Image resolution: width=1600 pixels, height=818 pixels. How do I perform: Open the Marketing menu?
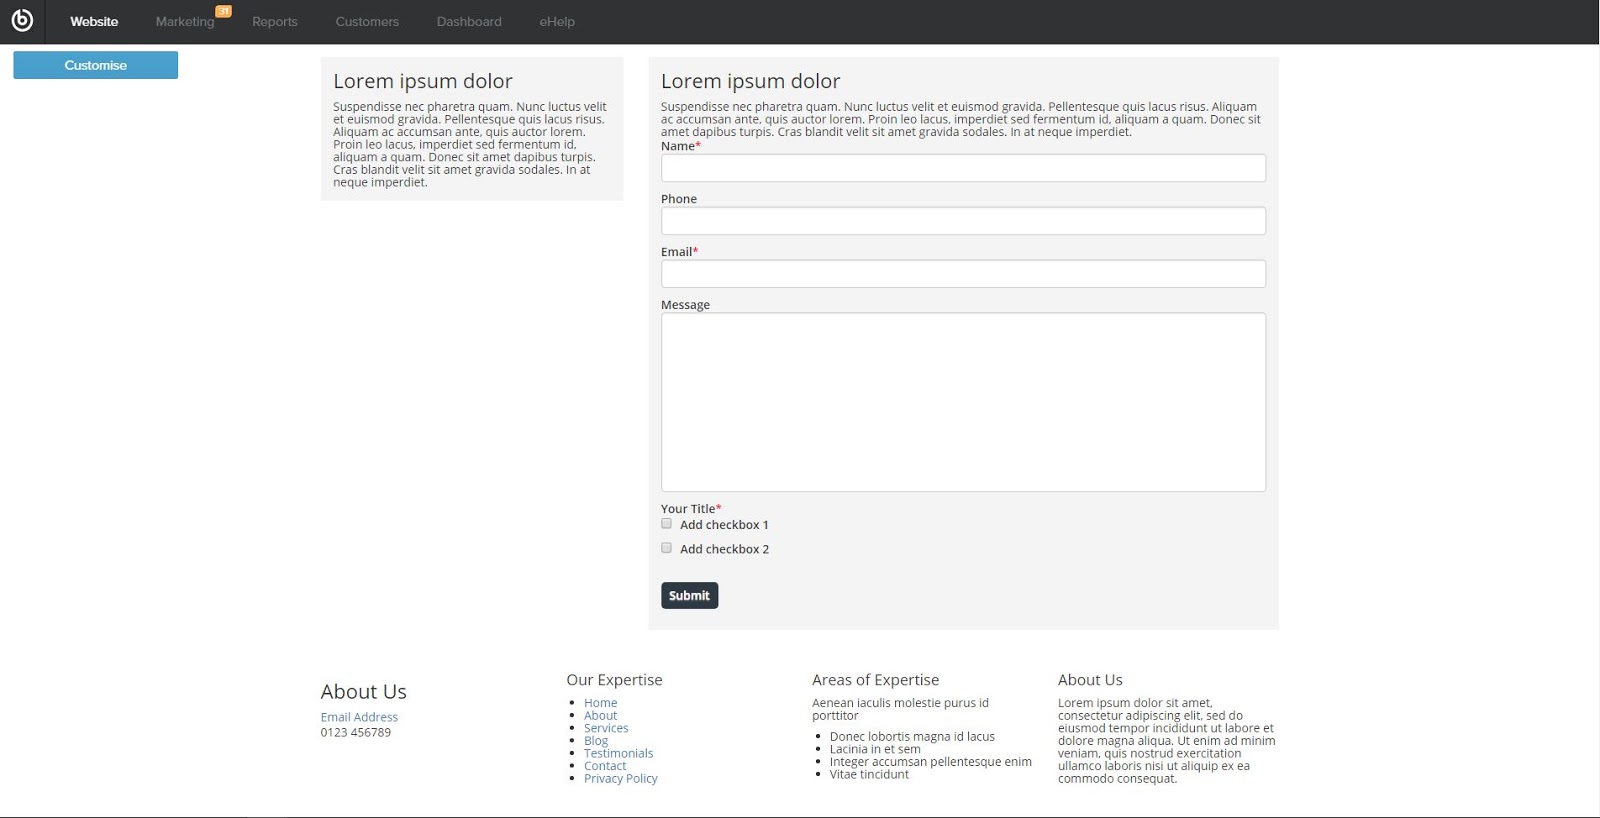point(185,21)
